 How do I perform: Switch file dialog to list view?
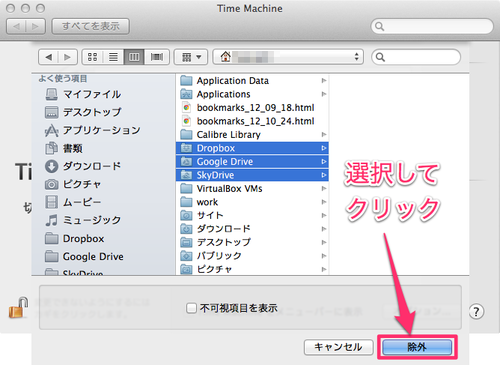pos(113,57)
